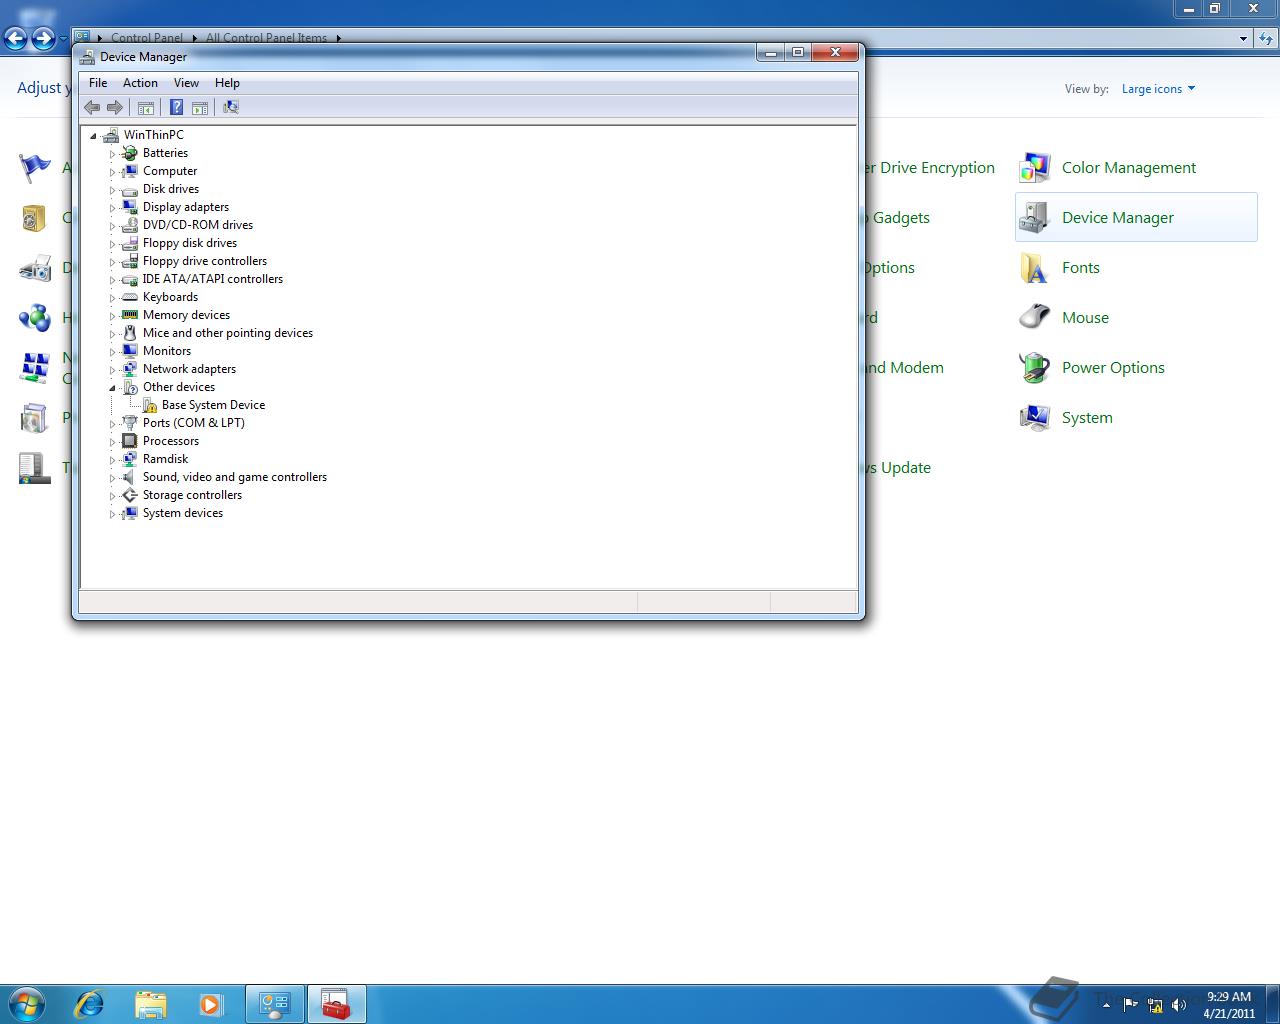This screenshot has width=1280, height=1024.
Task: Click the Control Panel forward navigation button
Action: pyautogui.click(x=43, y=38)
